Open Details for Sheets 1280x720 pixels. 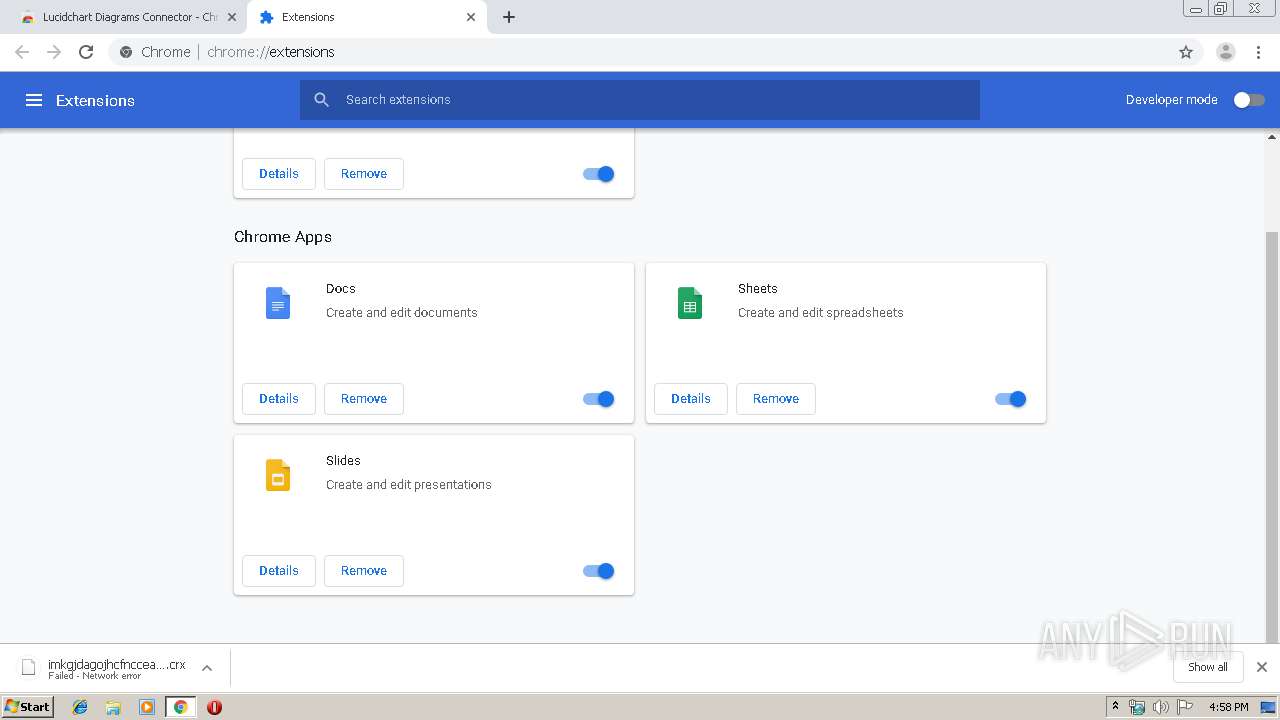pyautogui.click(x=691, y=399)
